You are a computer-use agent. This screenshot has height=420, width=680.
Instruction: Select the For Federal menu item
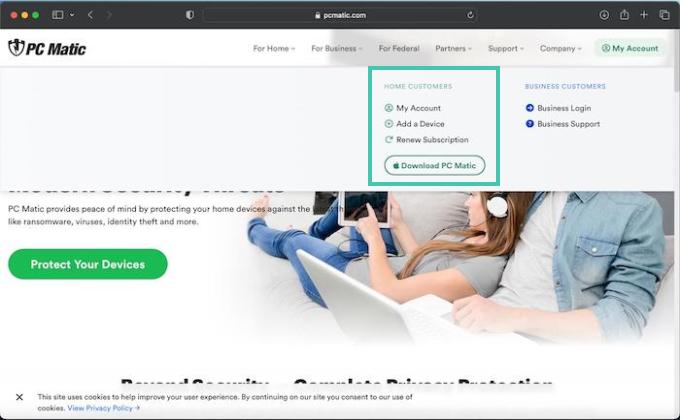click(x=399, y=48)
